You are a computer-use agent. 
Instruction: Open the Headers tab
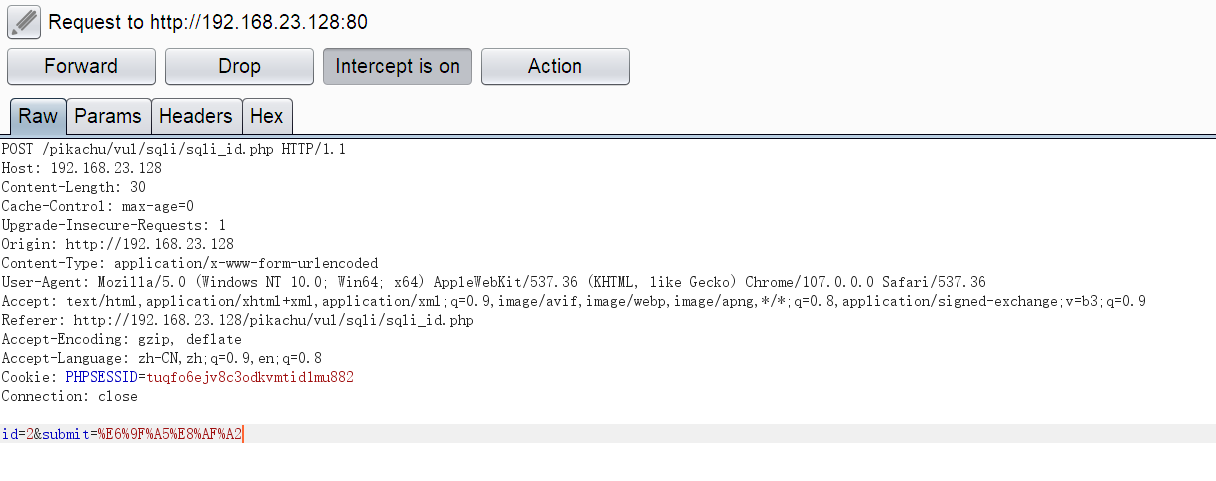click(x=195, y=116)
